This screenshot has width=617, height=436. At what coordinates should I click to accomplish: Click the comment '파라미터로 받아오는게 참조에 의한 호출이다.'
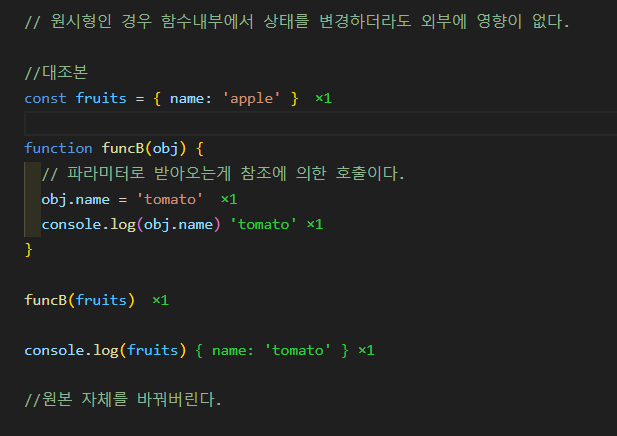[x=223, y=174]
